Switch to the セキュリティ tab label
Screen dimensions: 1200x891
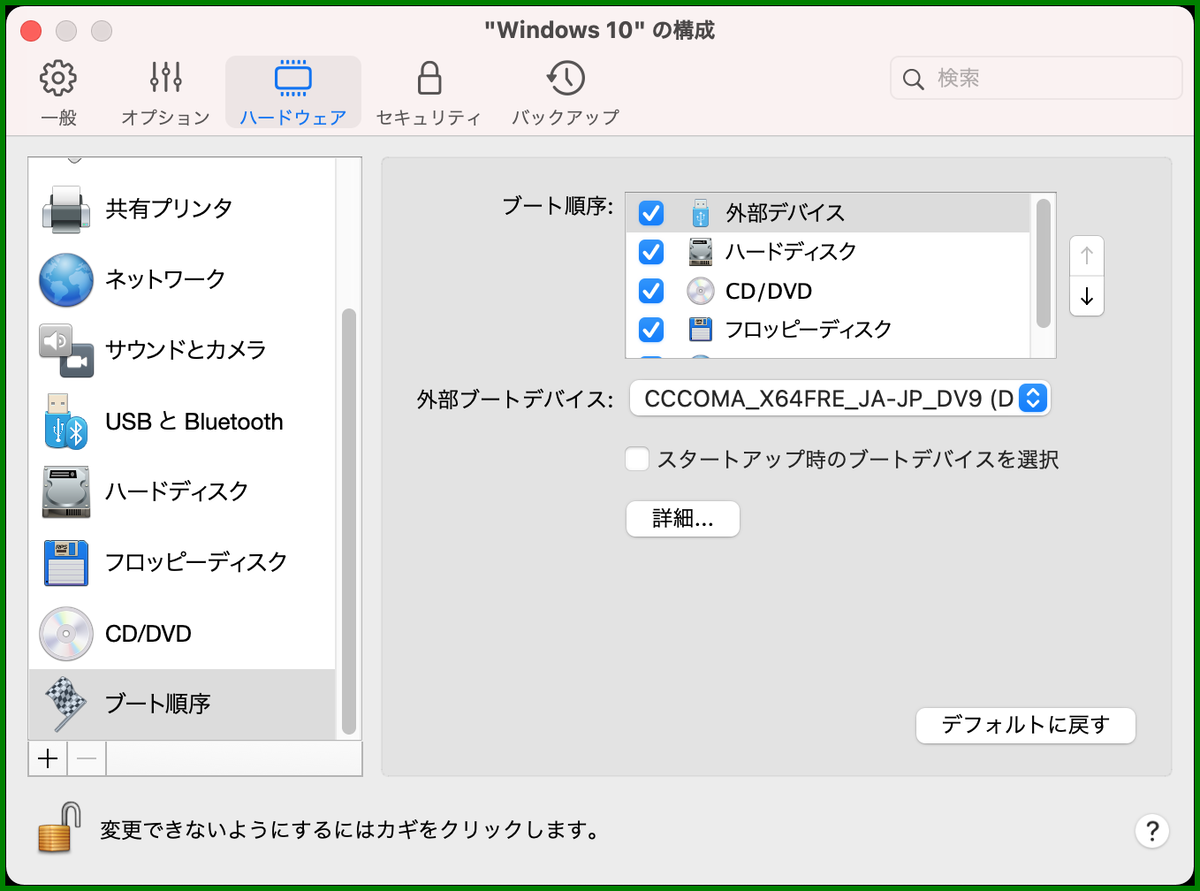[429, 117]
